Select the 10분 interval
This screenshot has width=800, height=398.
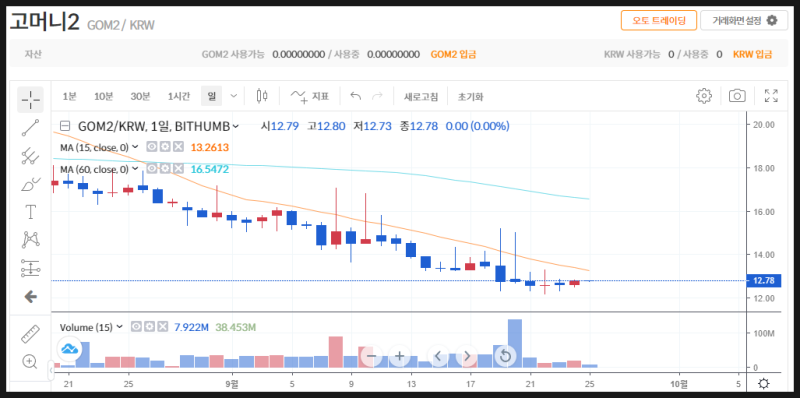[104, 96]
